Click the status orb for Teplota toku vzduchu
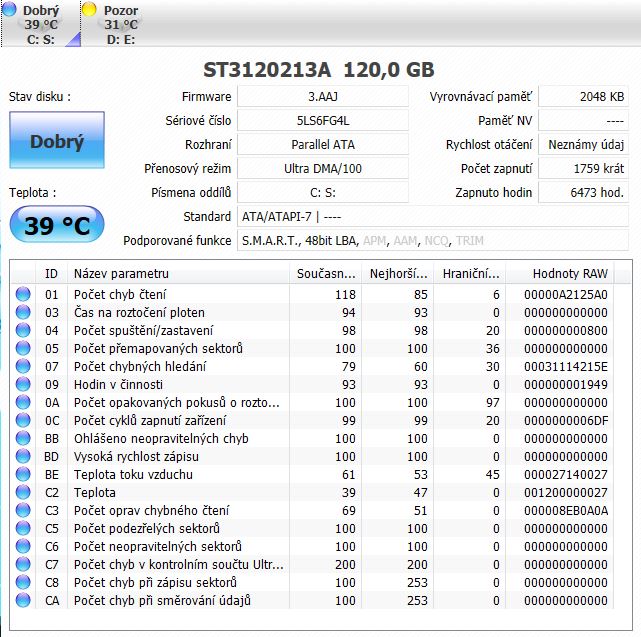 coord(23,475)
